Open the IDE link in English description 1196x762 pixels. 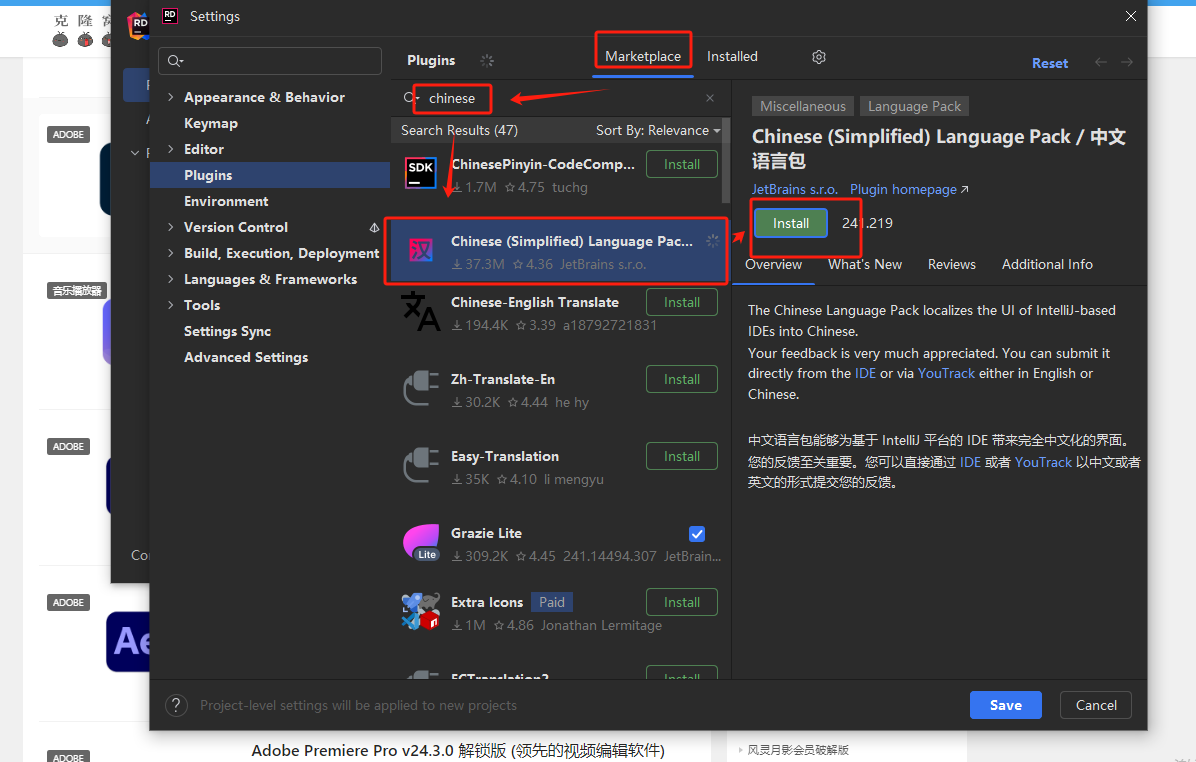[865, 374]
